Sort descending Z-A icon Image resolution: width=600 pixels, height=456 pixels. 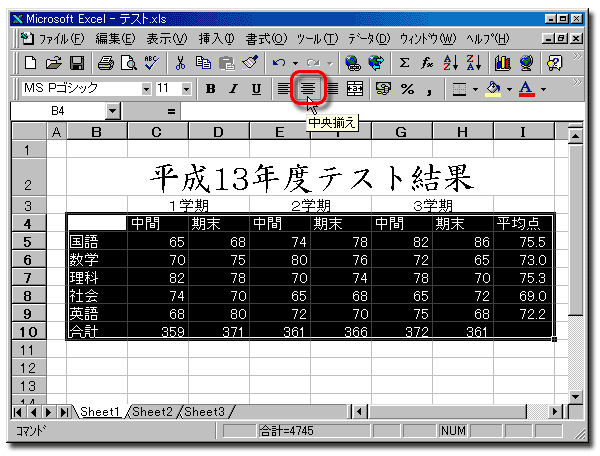tap(474, 63)
